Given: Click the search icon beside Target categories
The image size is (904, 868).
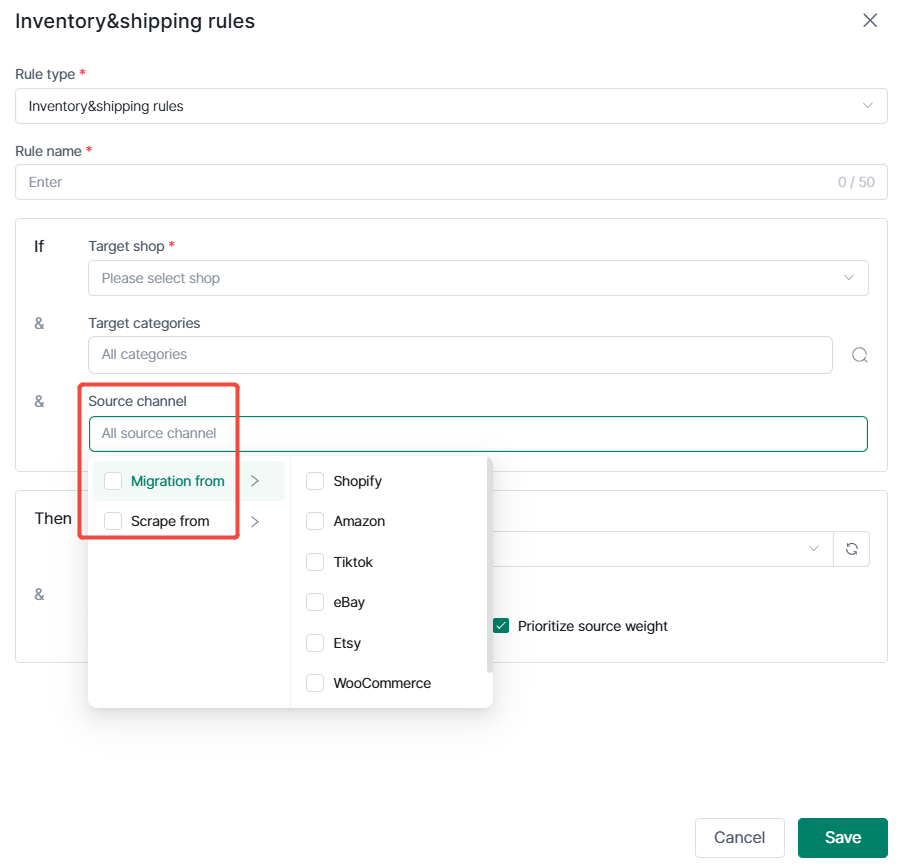Looking at the screenshot, I should (860, 355).
